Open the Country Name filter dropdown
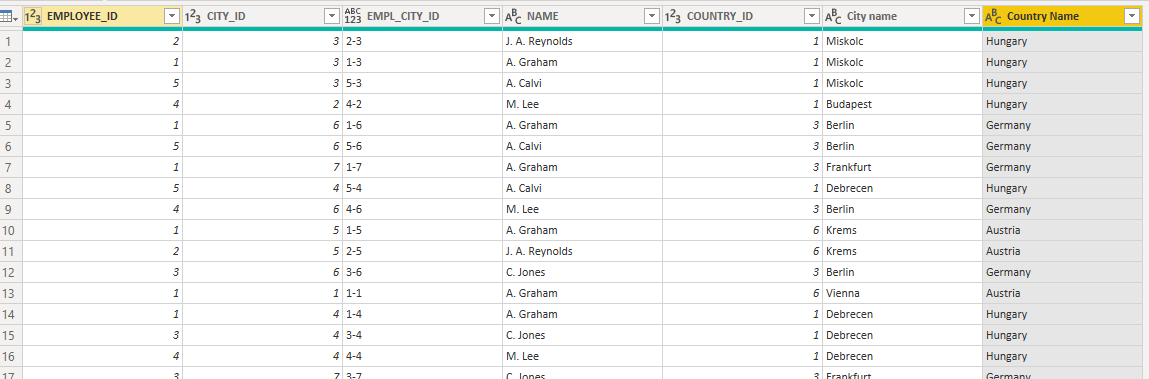This screenshot has width=1149, height=379. tap(1131, 16)
